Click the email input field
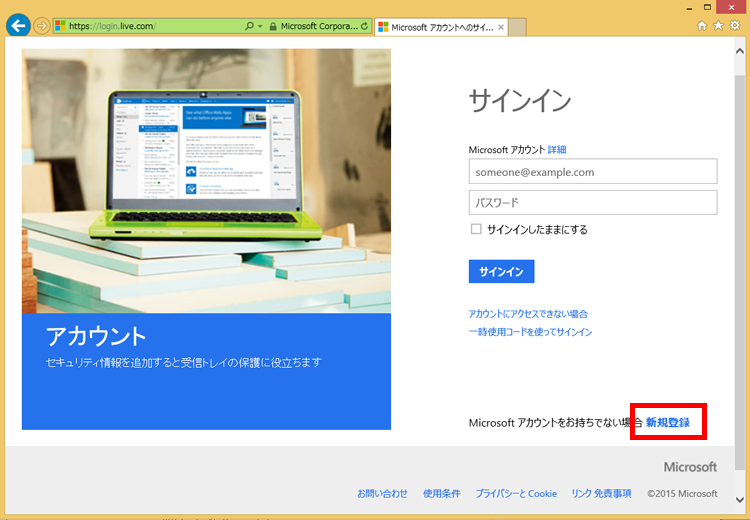Screen dimensions: 750x520 coord(593,172)
